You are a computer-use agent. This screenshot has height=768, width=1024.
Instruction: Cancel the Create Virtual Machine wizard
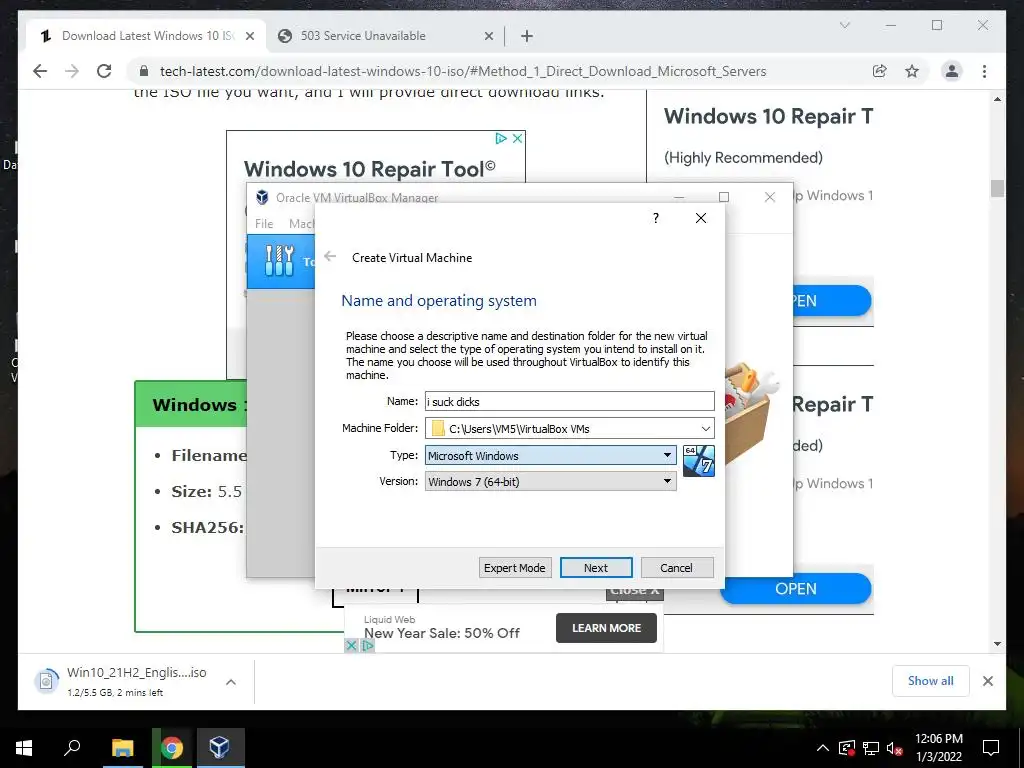pos(677,568)
